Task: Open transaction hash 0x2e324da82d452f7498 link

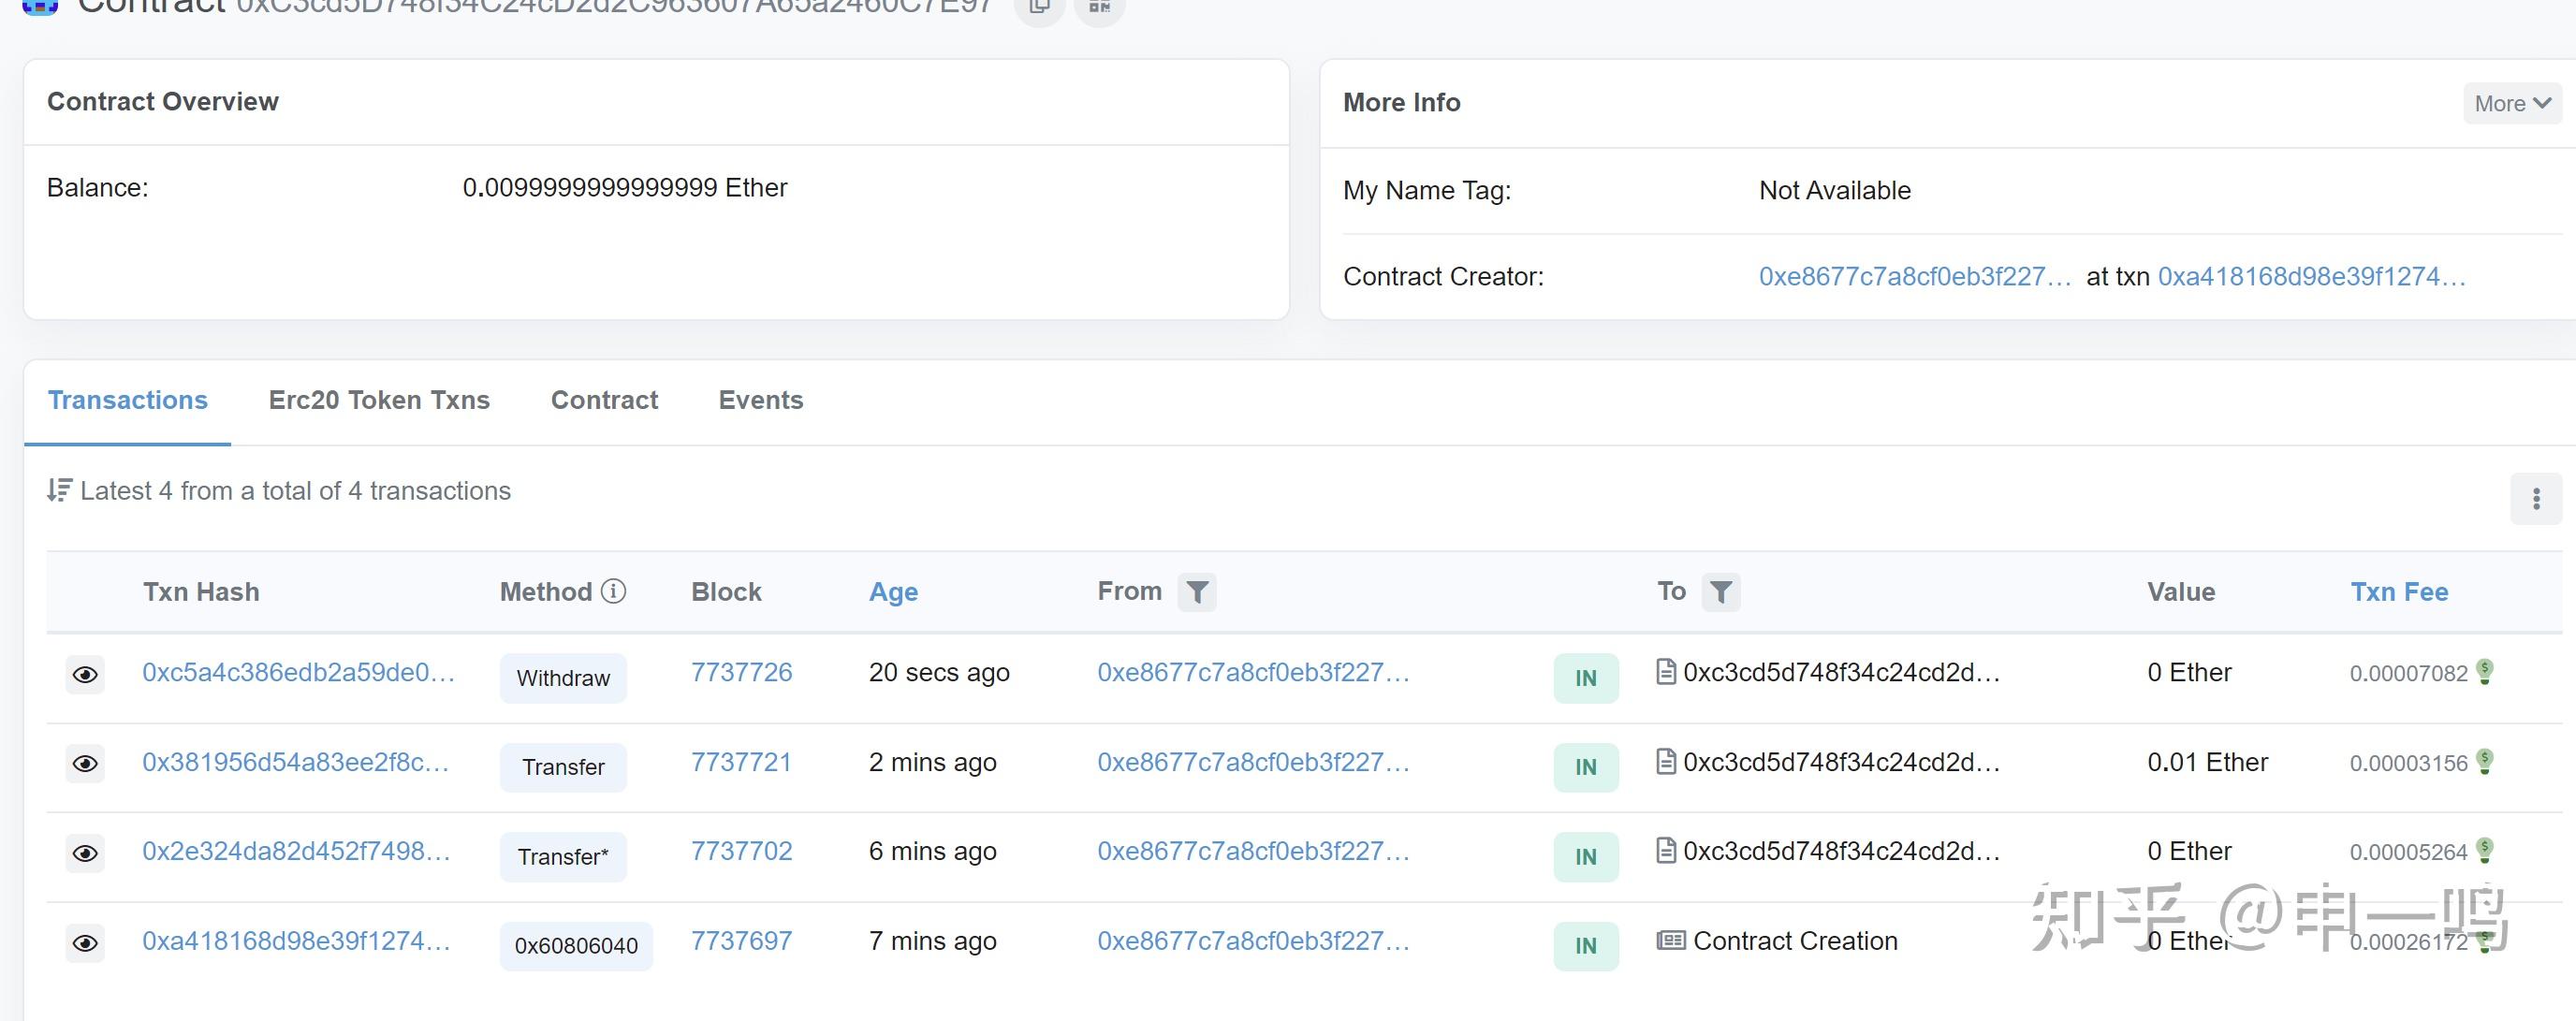Action: 296,851
